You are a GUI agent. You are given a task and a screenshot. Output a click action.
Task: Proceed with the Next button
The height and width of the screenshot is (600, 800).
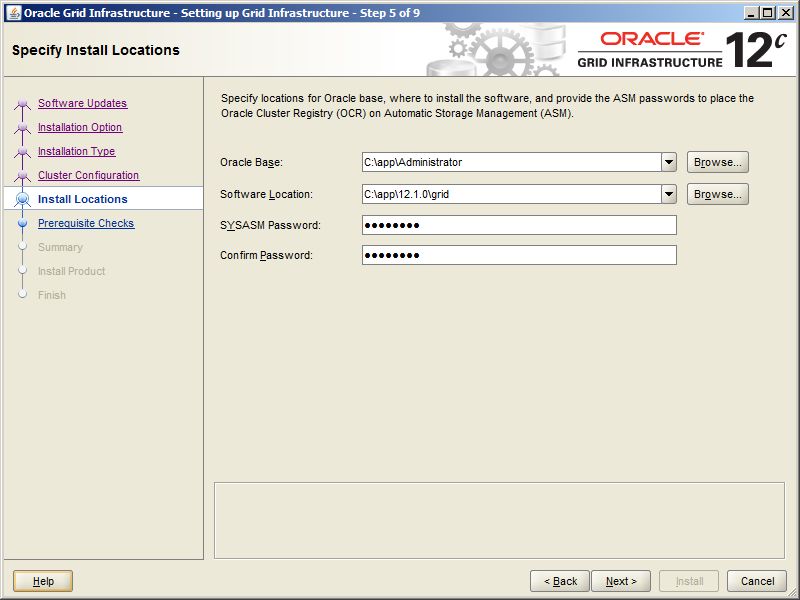coord(621,581)
